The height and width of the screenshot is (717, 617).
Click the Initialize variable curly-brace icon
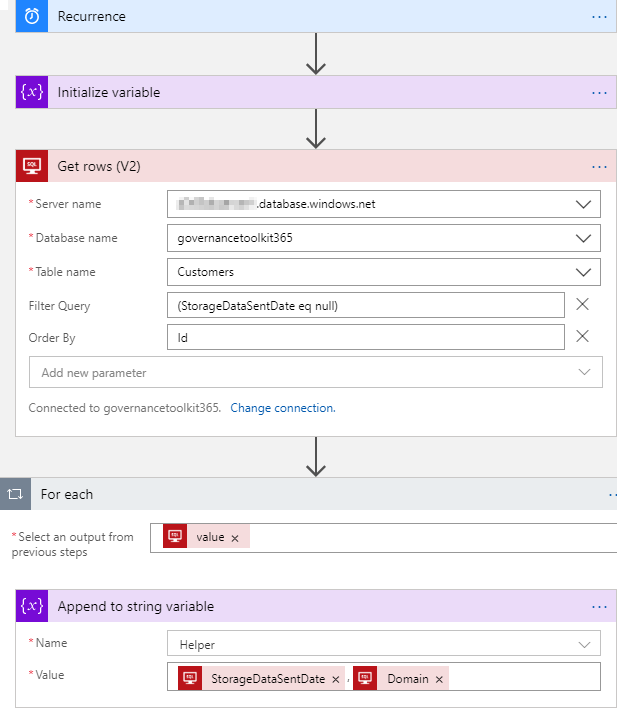(32, 92)
